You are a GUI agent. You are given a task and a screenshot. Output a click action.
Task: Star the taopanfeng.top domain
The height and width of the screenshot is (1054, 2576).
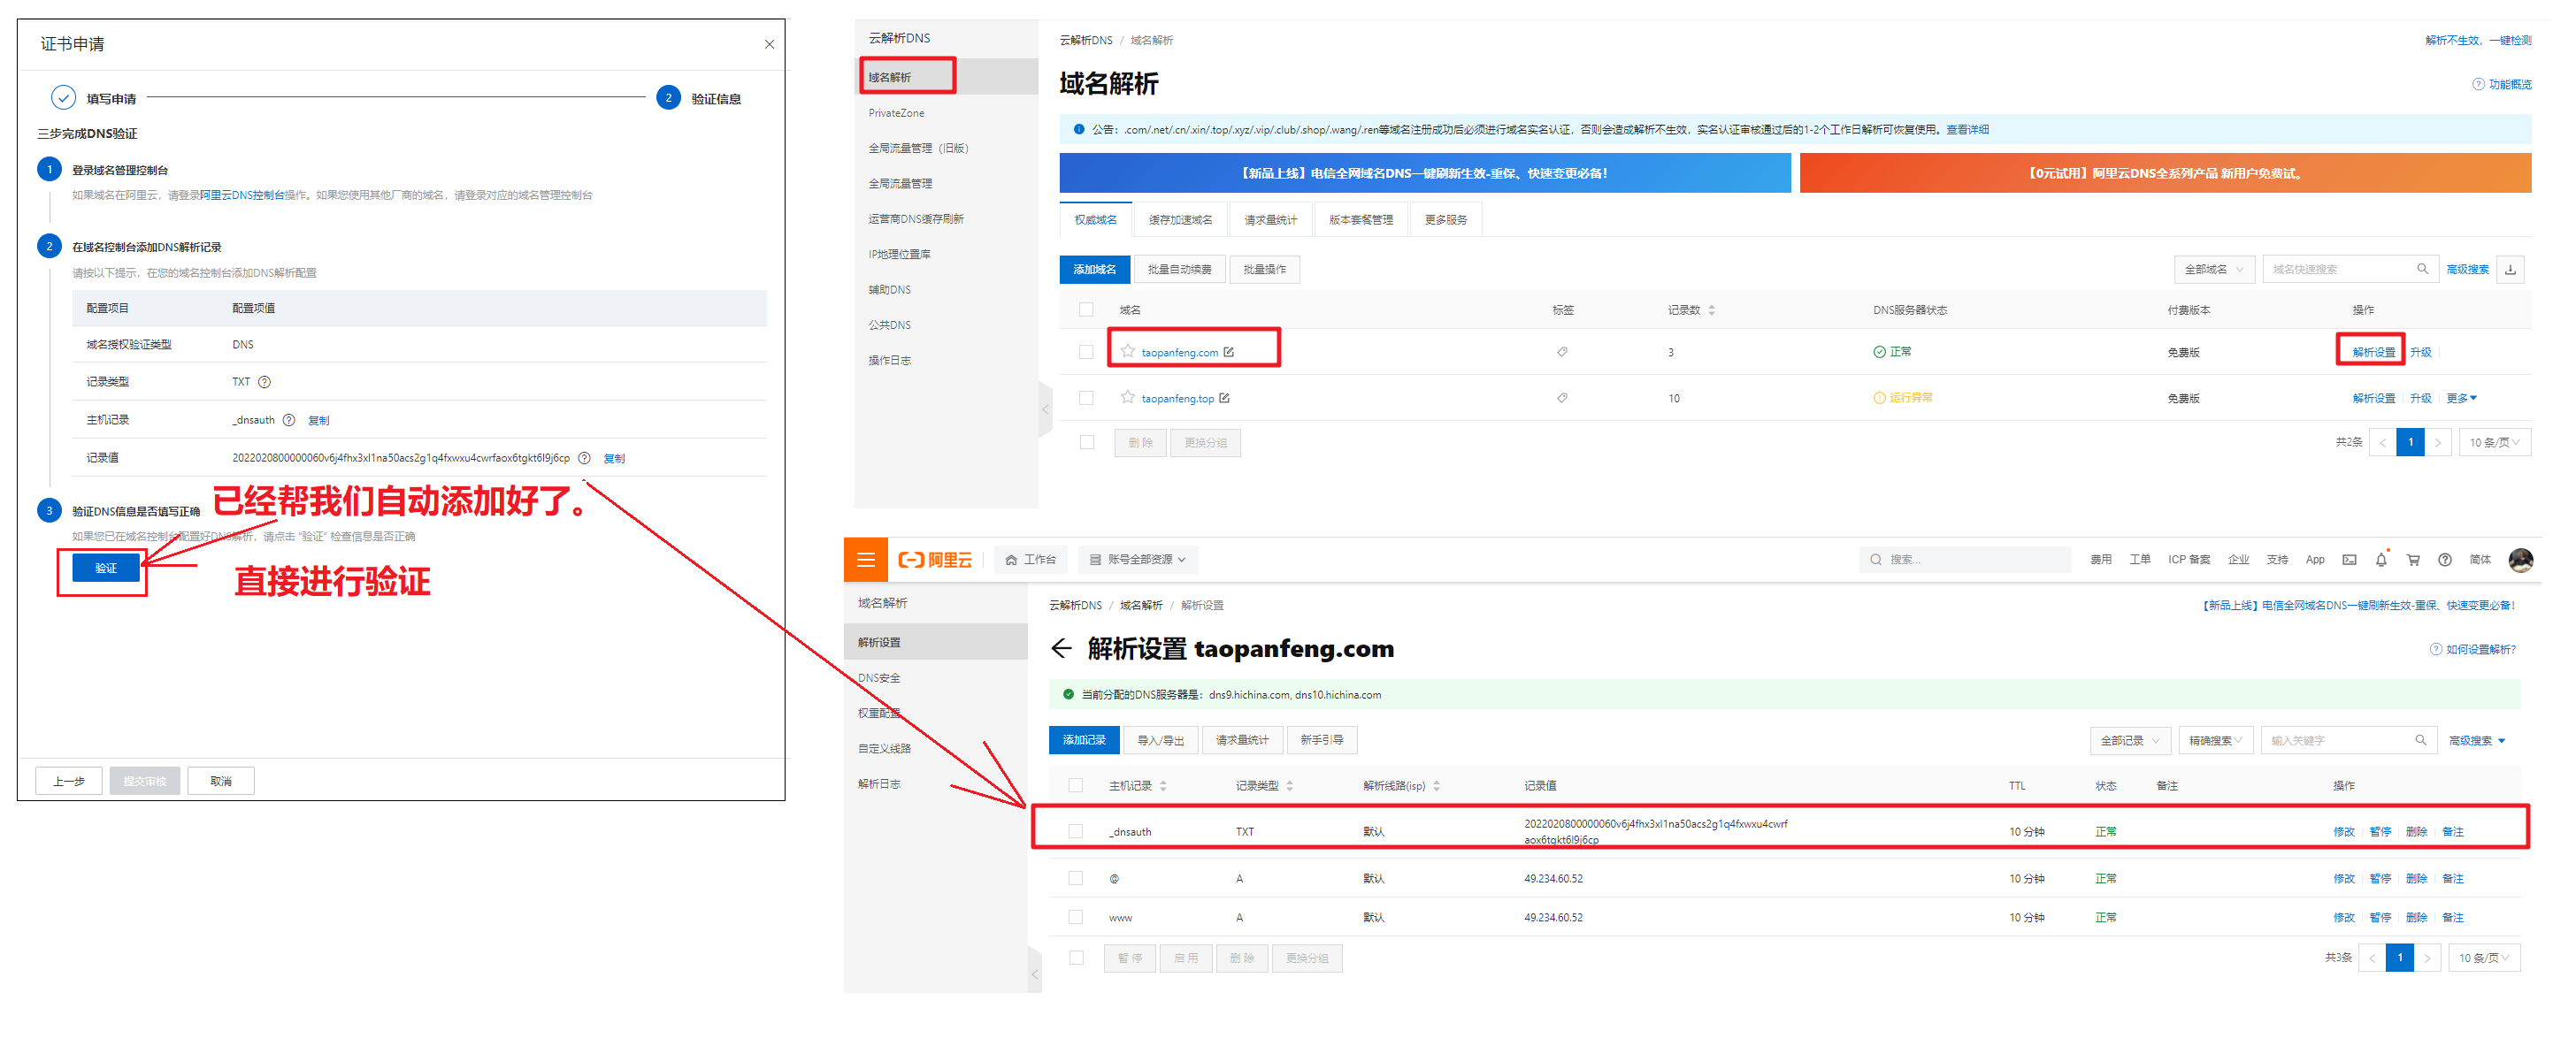pos(1128,397)
